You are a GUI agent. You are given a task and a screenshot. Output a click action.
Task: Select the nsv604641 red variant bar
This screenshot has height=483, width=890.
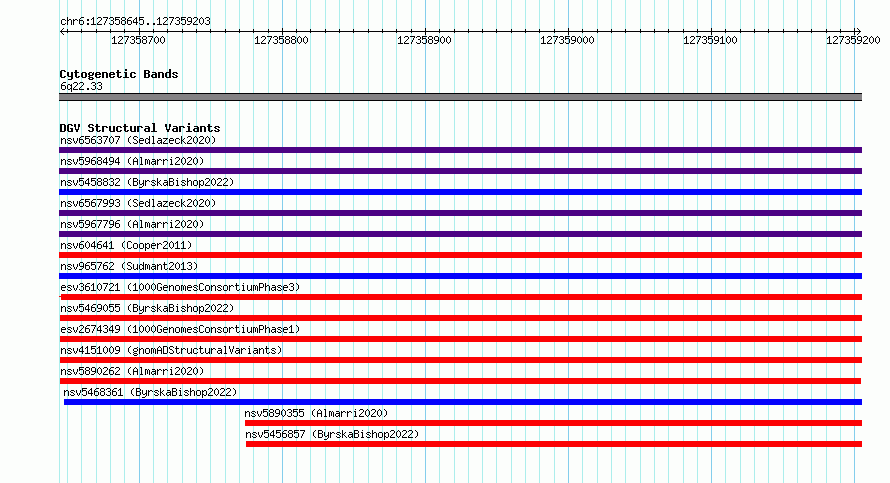(460, 255)
